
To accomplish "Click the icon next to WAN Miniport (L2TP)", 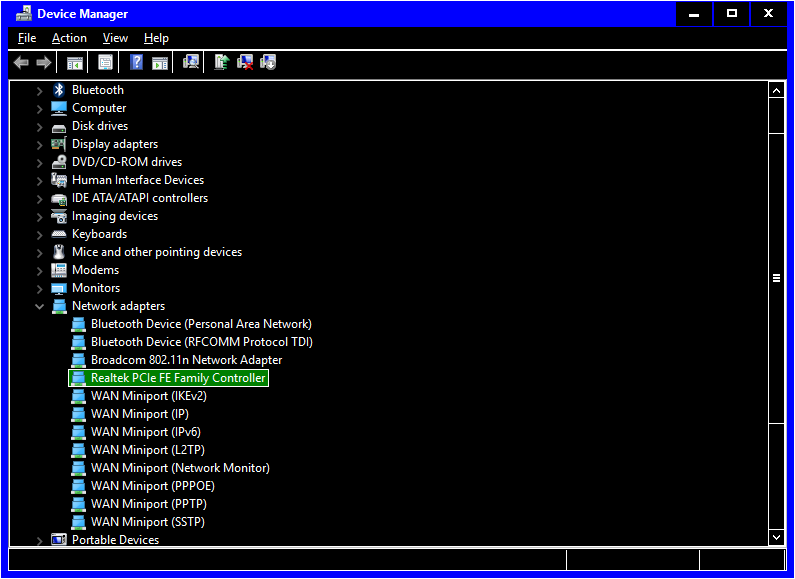I will click(x=79, y=450).
